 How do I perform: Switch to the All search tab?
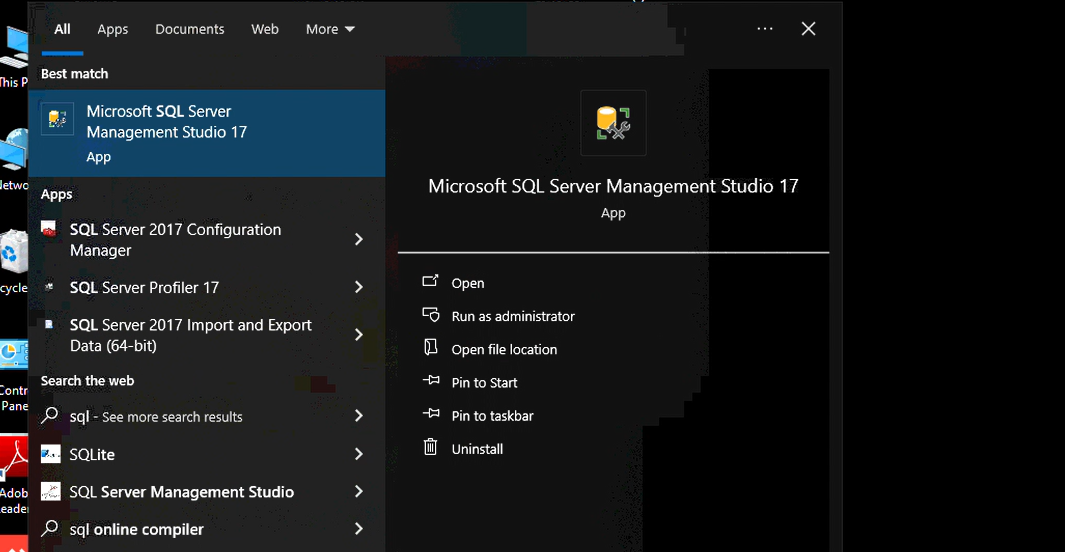[62, 29]
